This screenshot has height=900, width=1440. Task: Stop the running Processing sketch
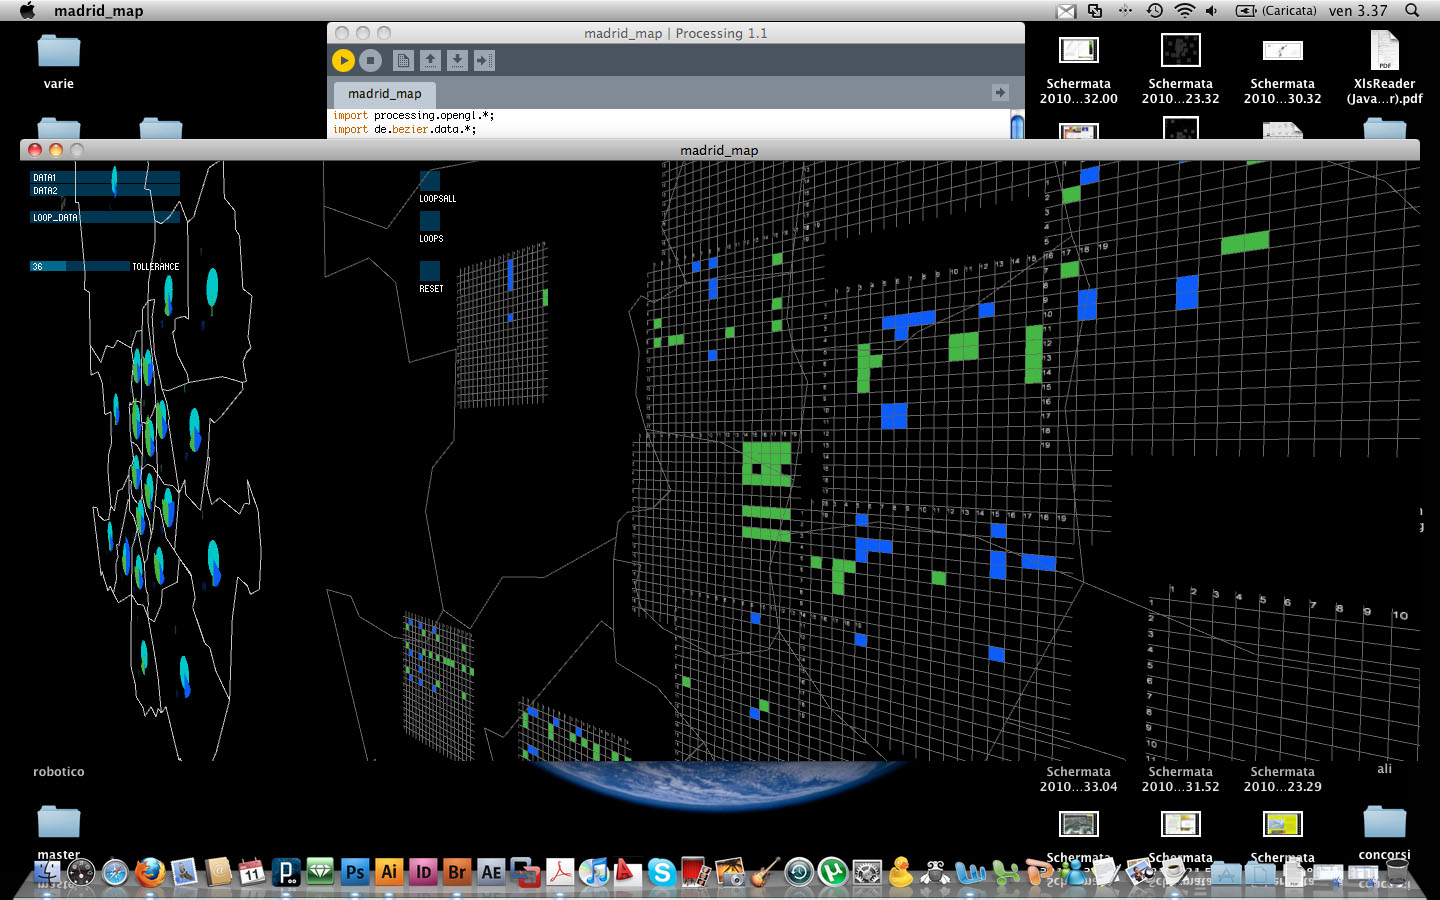(x=370, y=61)
